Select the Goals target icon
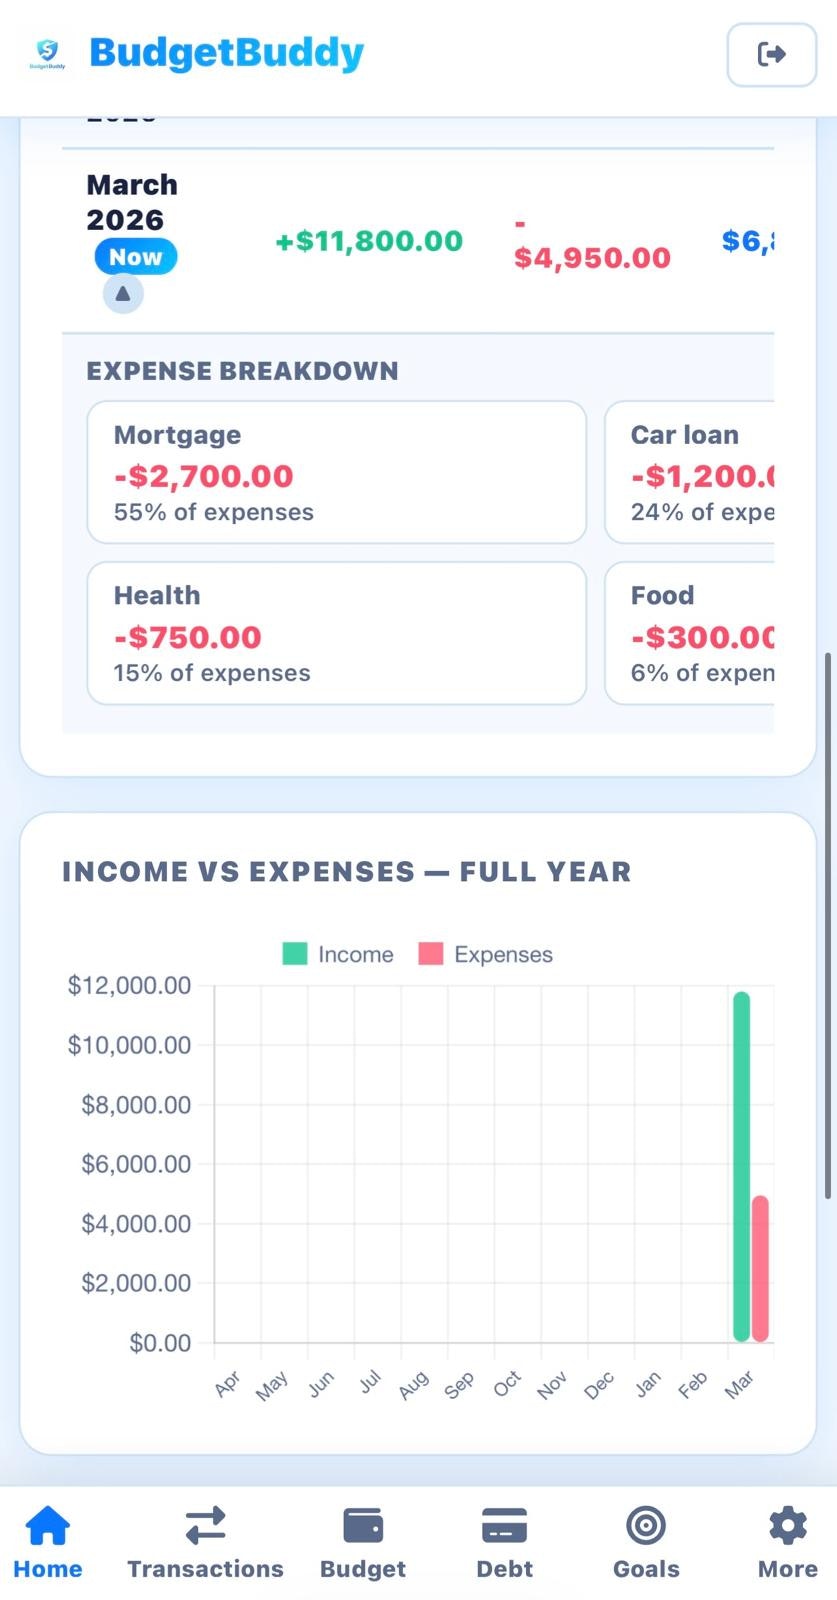837x1600 pixels. click(x=645, y=1526)
